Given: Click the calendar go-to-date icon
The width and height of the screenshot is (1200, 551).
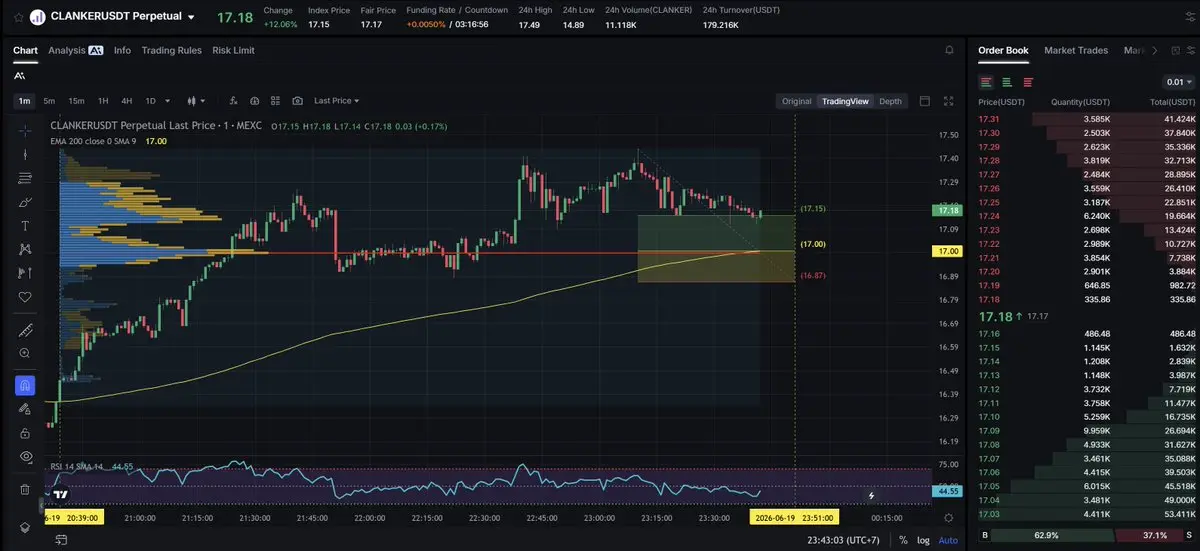Looking at the screenshot, I should click(x=60, y=540).
